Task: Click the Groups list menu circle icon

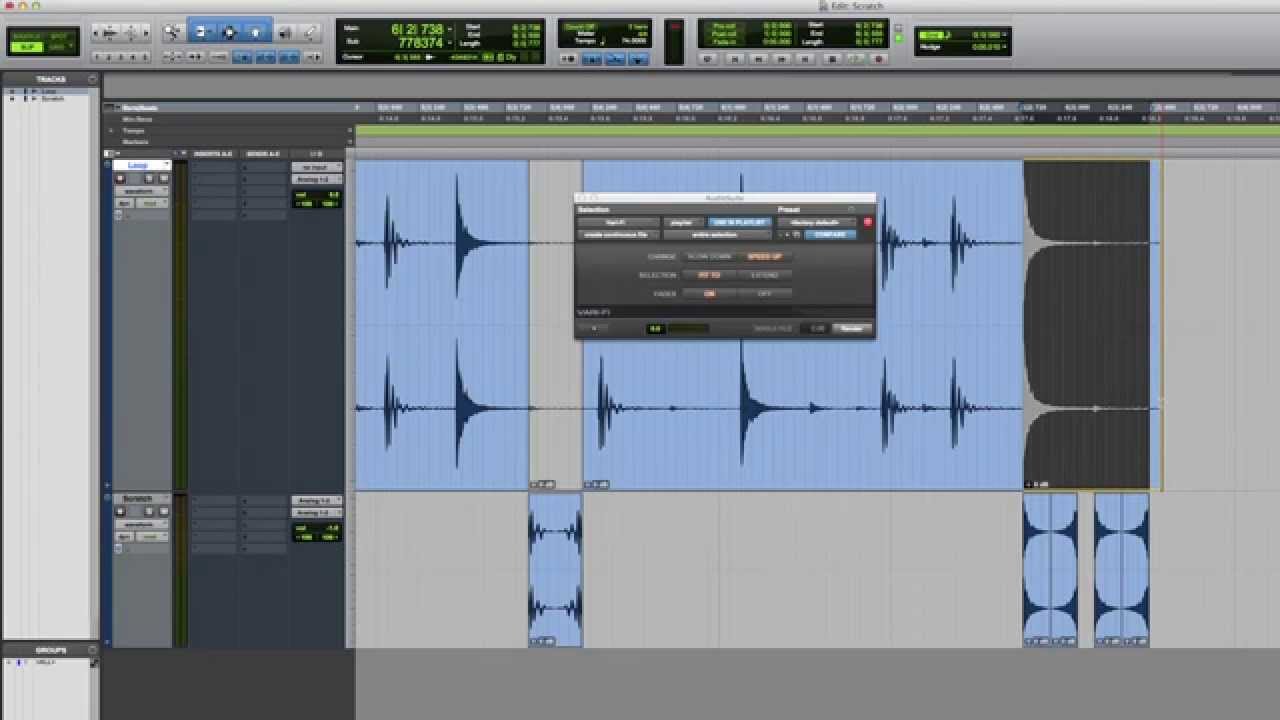Action: pos(92,650)
